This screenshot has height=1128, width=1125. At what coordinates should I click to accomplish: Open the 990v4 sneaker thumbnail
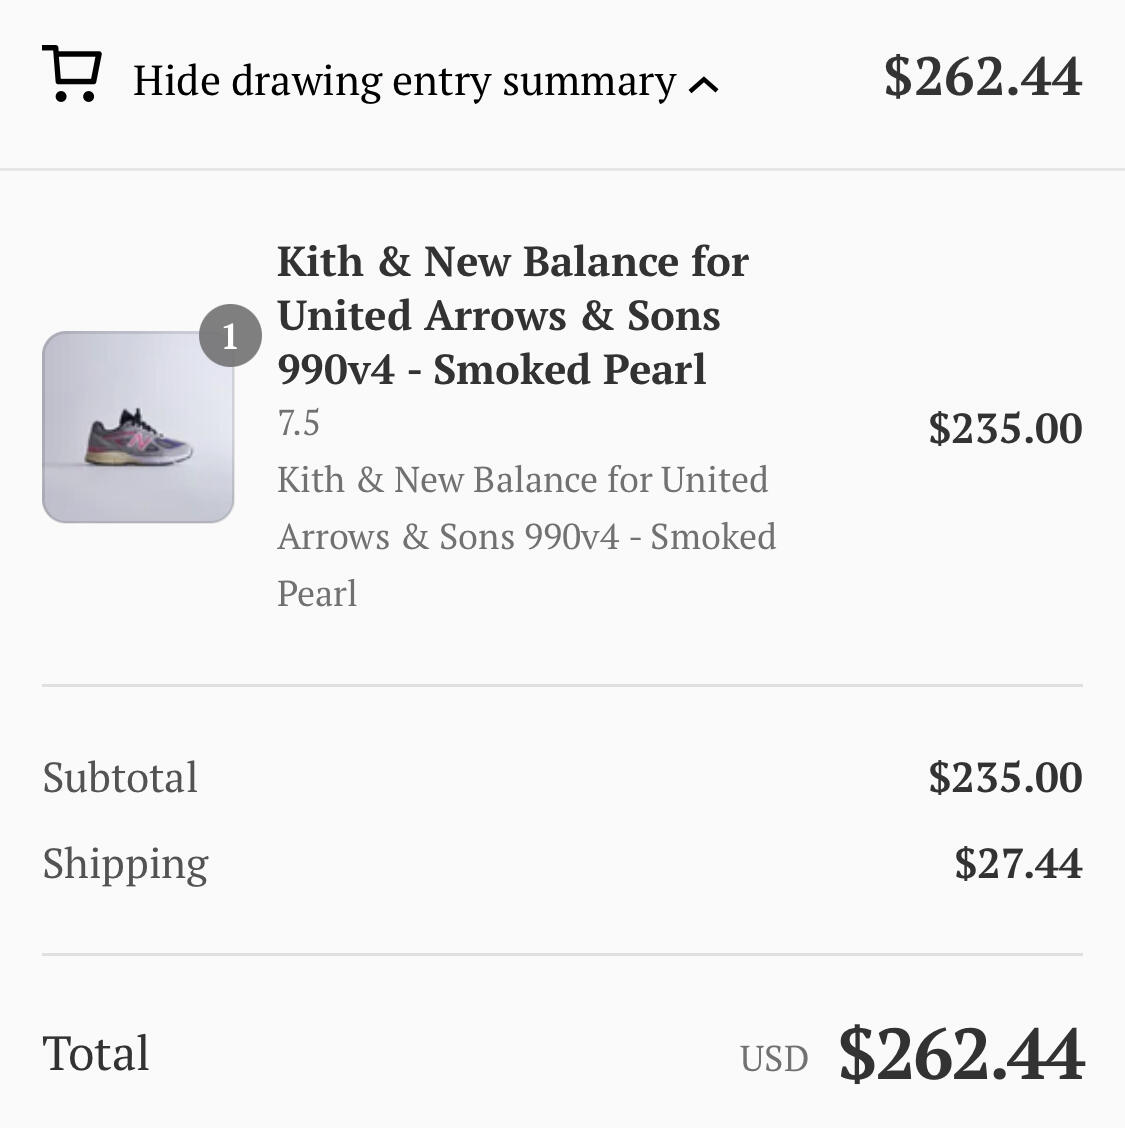[138, 427]
